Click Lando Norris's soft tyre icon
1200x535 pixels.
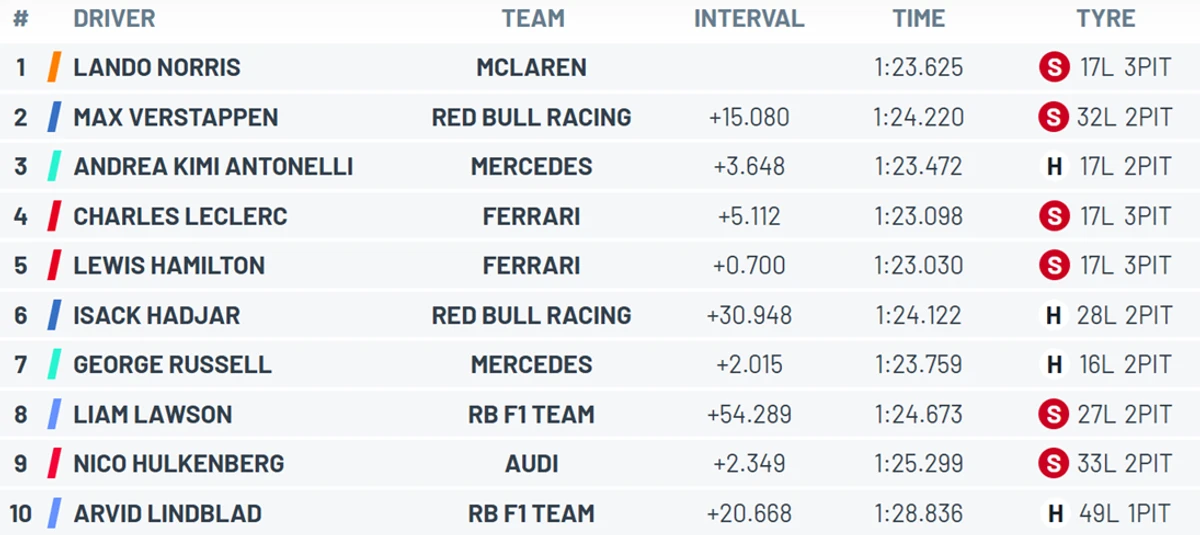tap(1054, 68)
